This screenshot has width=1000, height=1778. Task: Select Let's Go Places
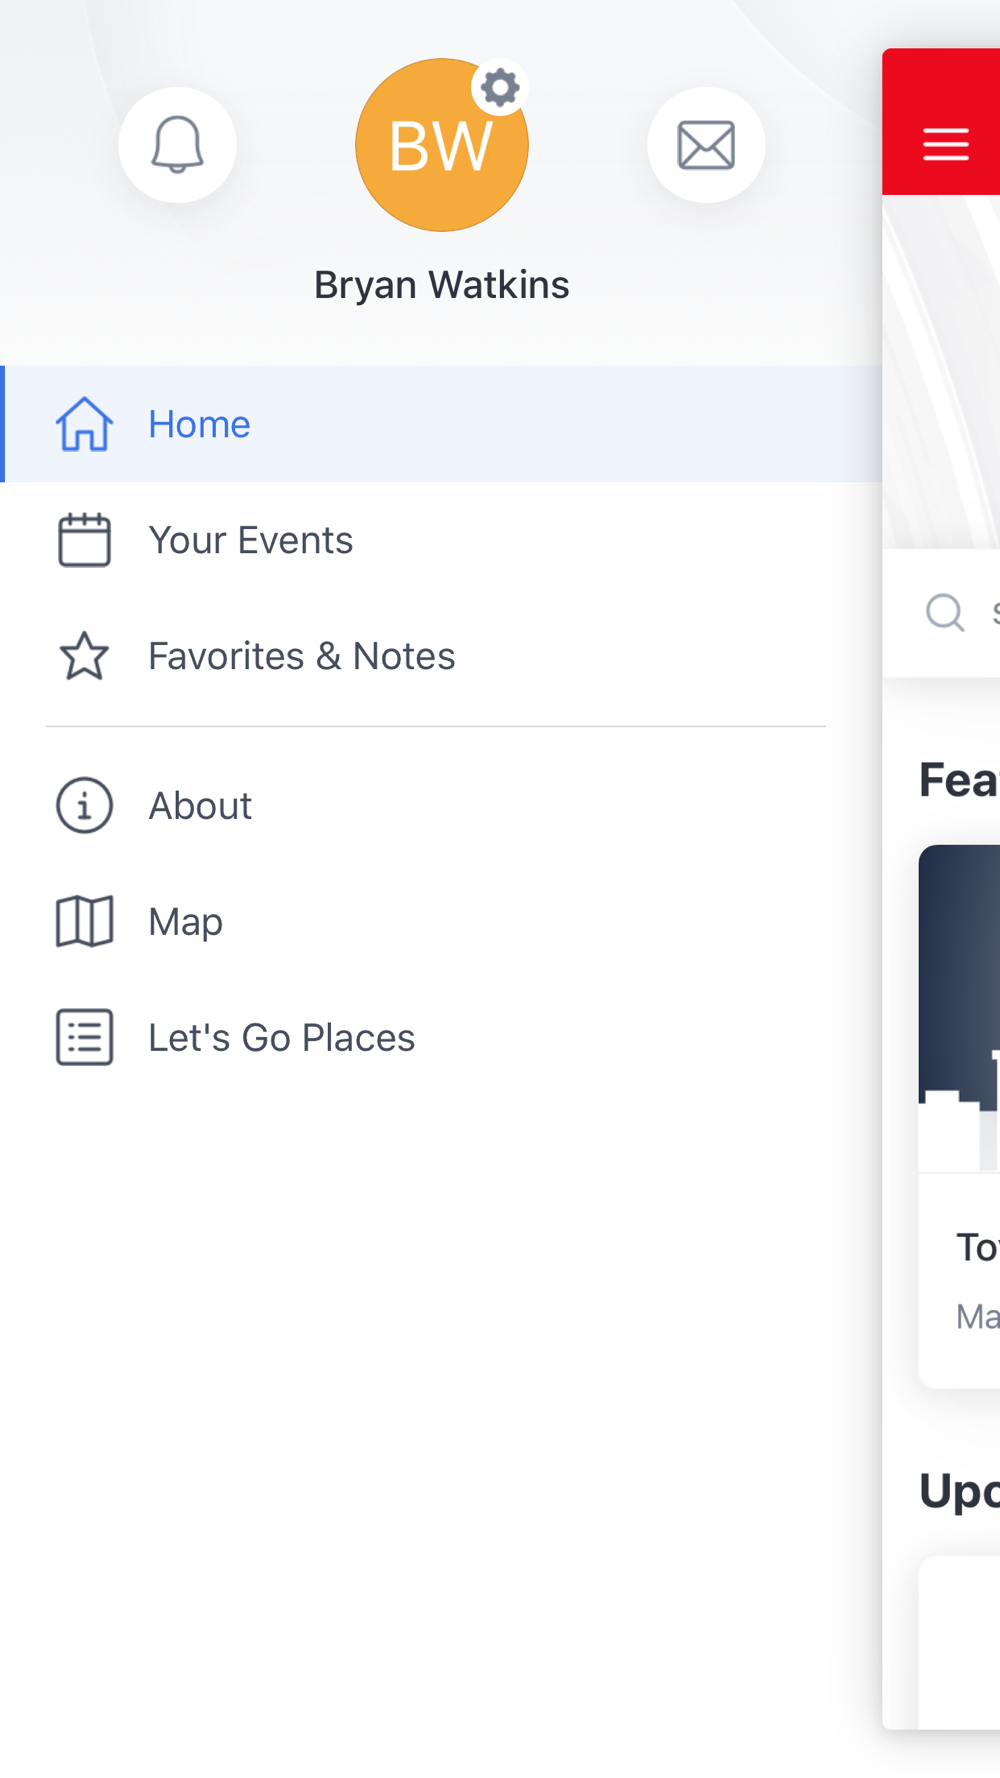[441, 1037]
